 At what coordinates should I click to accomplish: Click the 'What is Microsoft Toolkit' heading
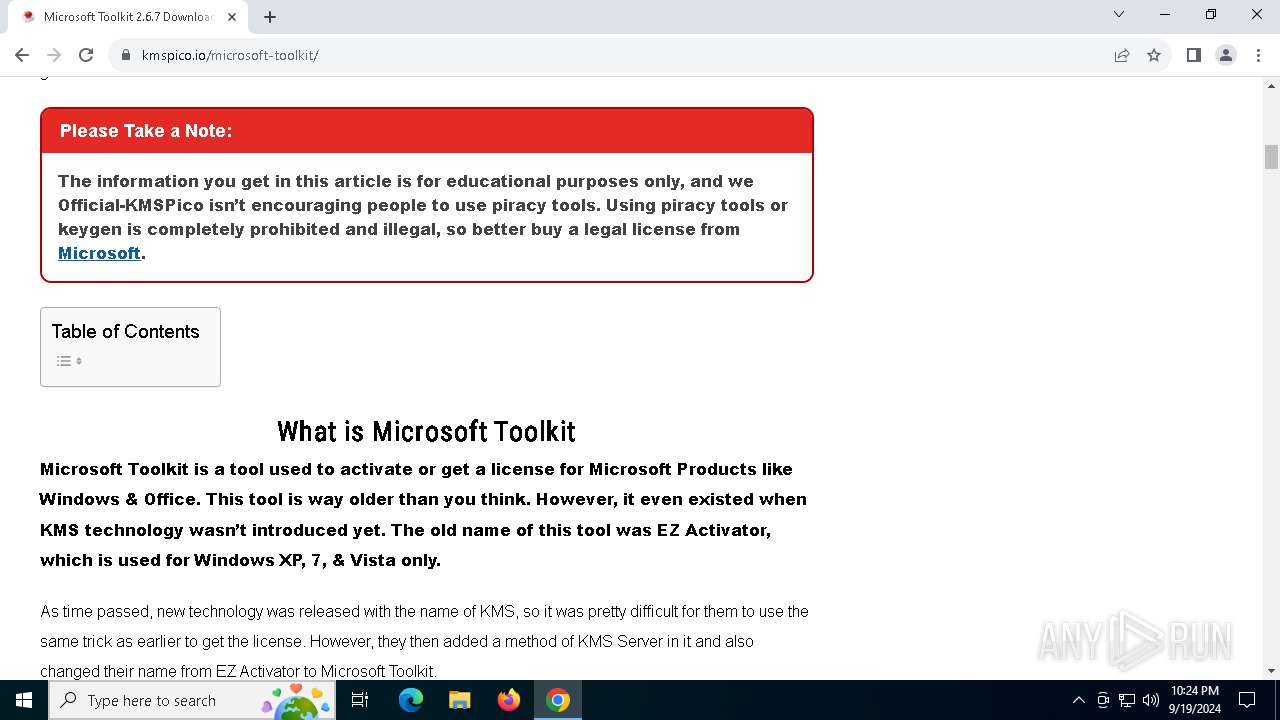pos(426,431)
